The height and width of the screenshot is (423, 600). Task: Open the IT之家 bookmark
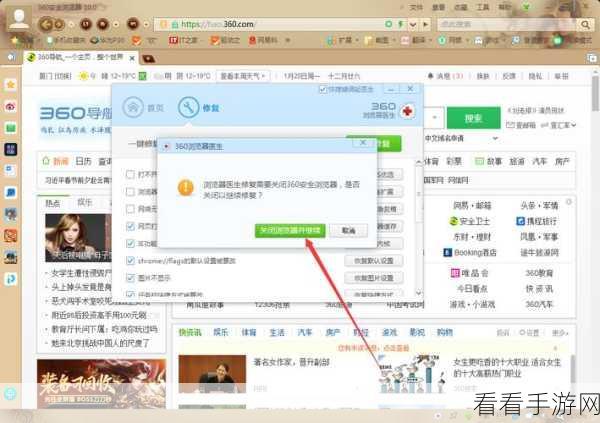click(x=183, y=40)
